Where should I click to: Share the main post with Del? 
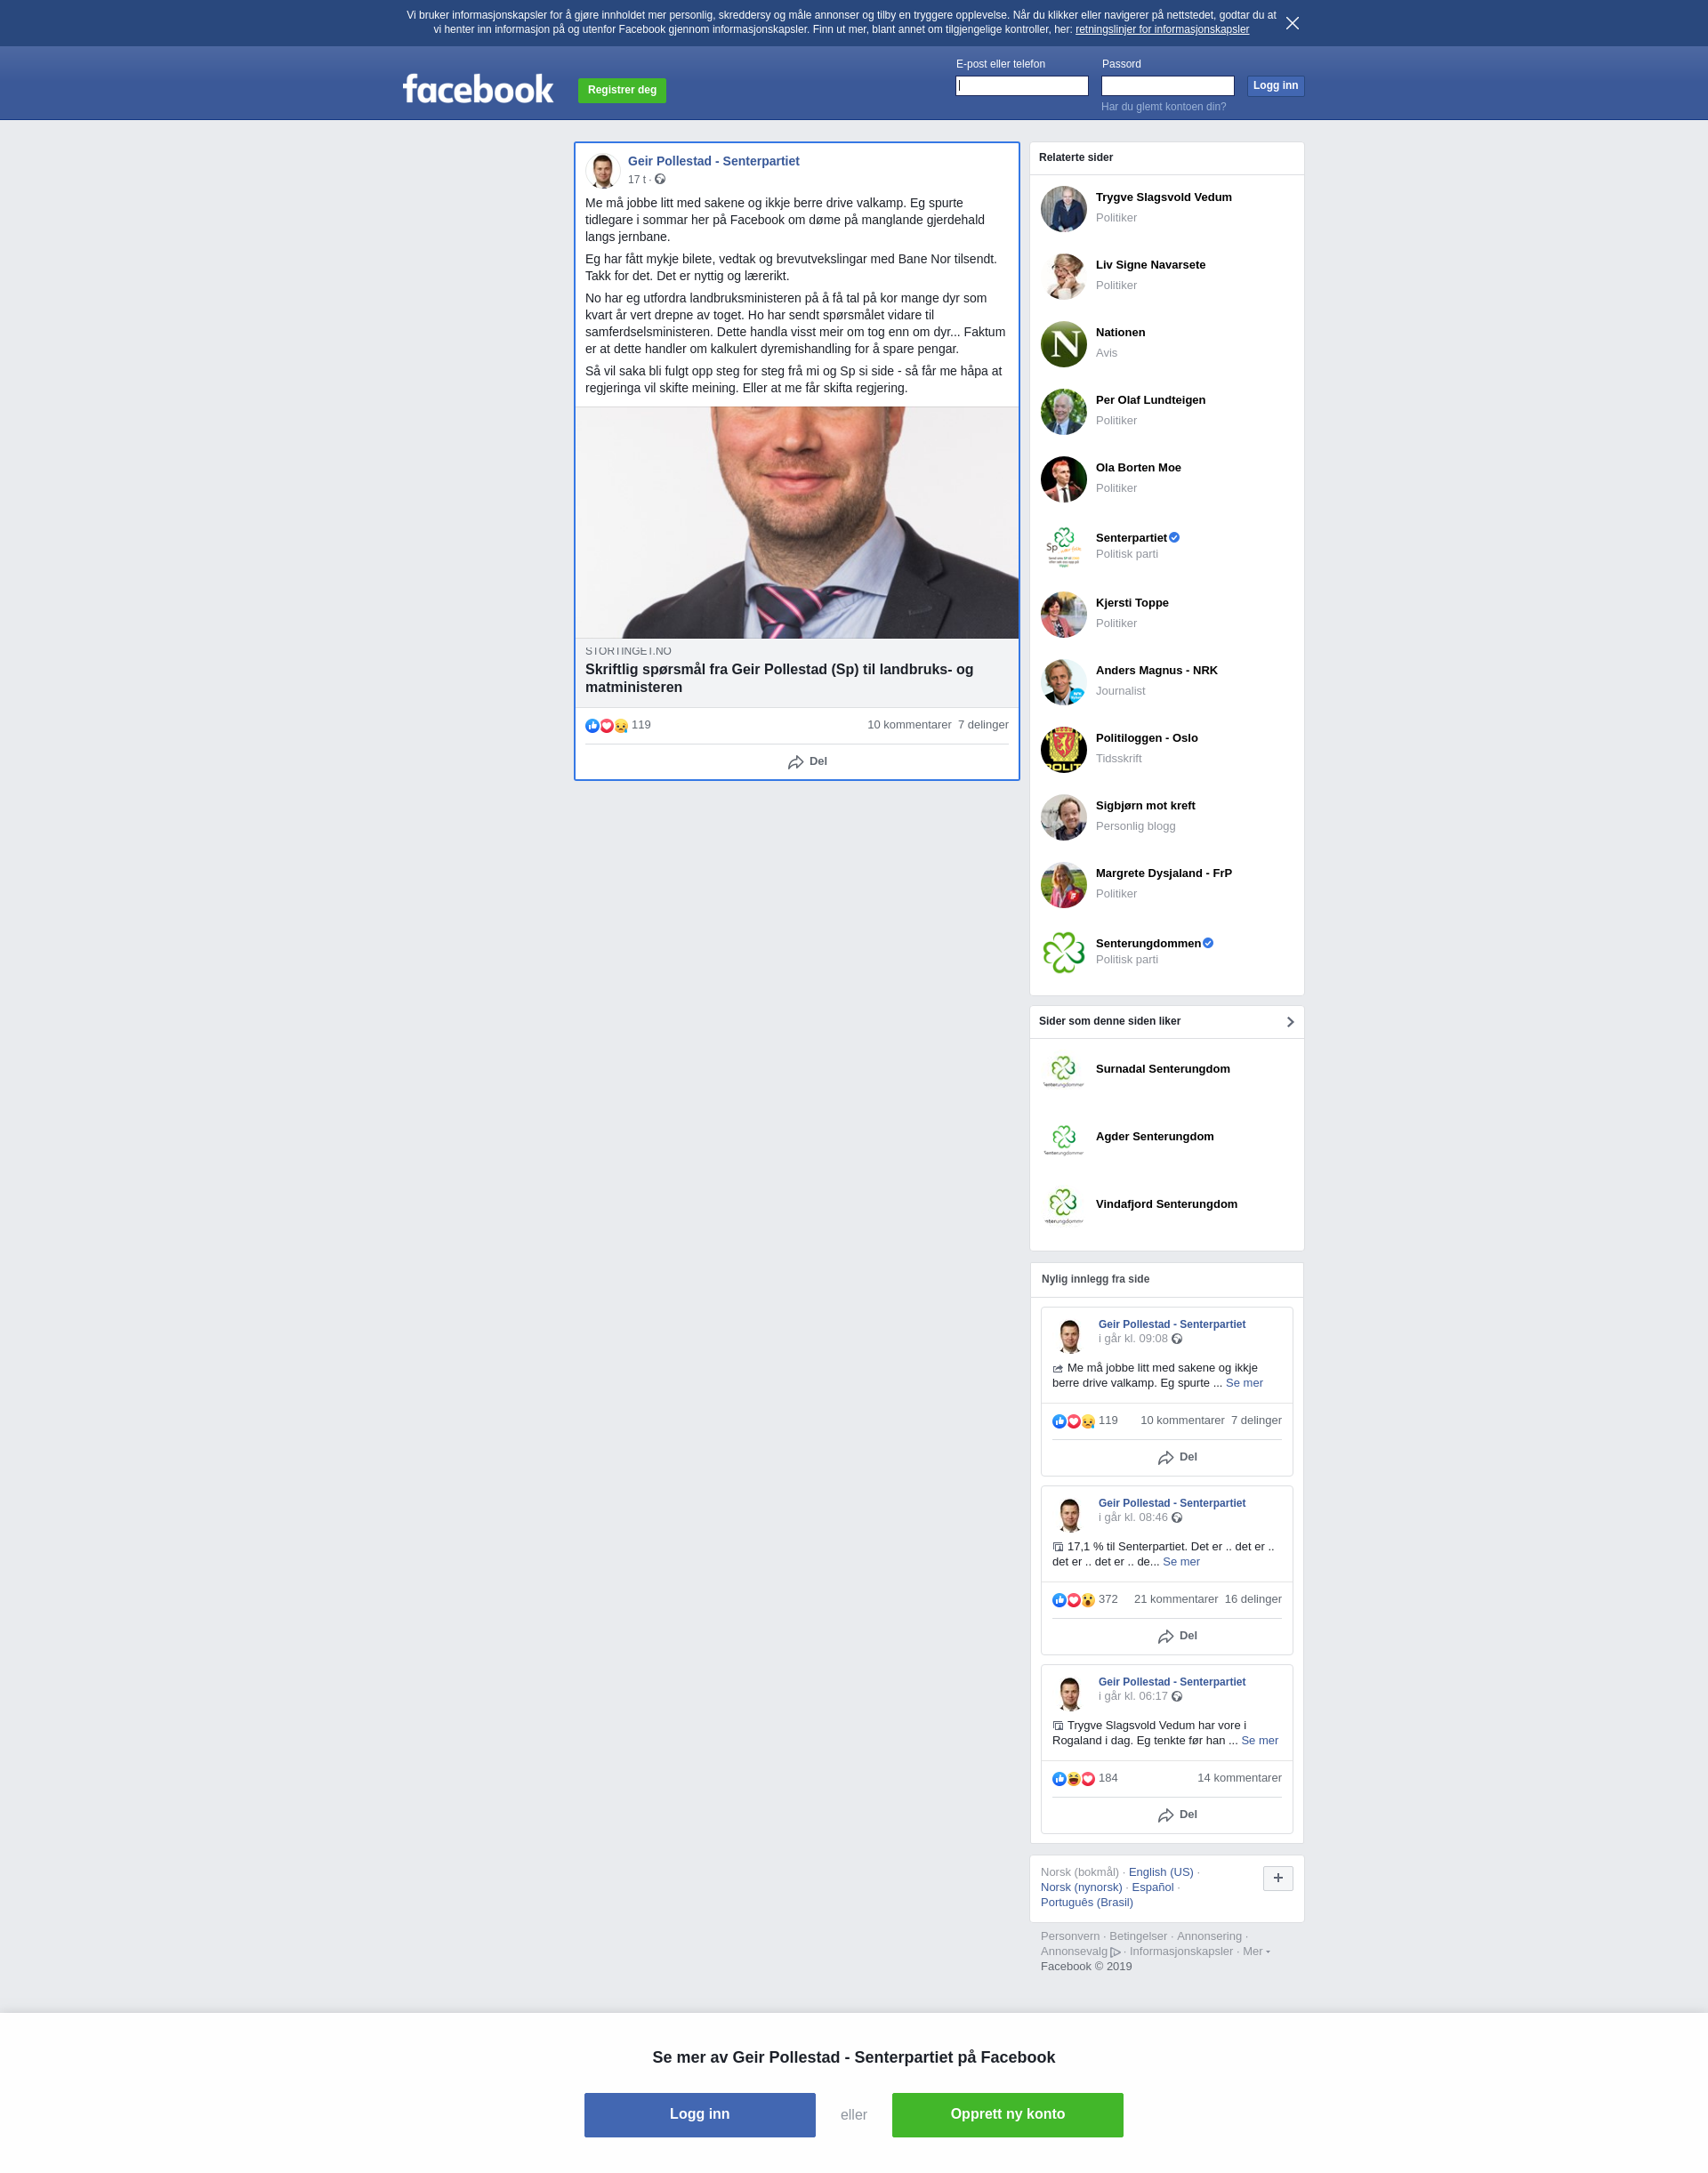coord(807,762)
